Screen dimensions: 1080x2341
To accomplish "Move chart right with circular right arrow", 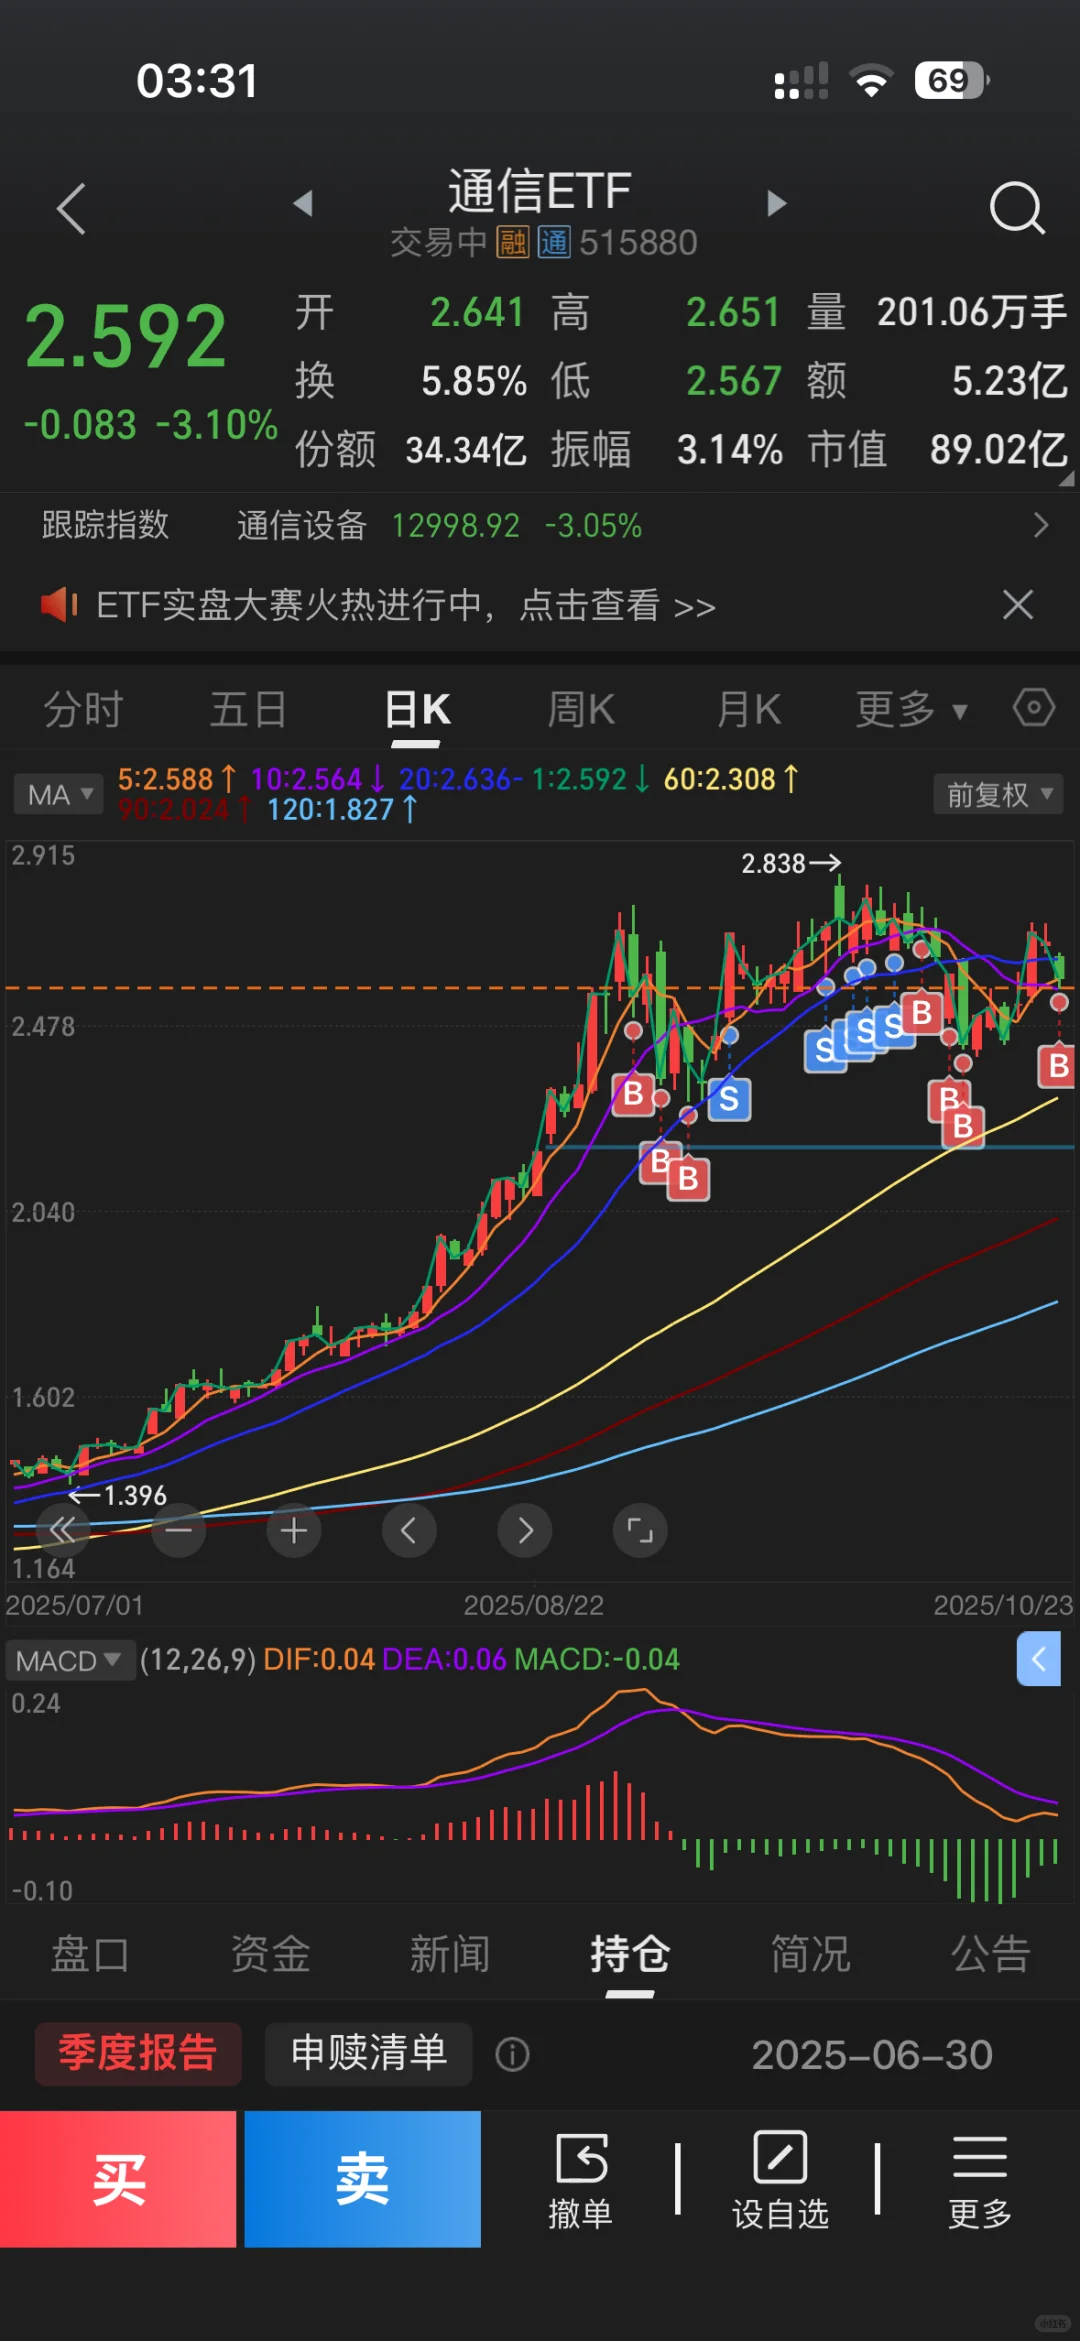I will click(525, 1530).
